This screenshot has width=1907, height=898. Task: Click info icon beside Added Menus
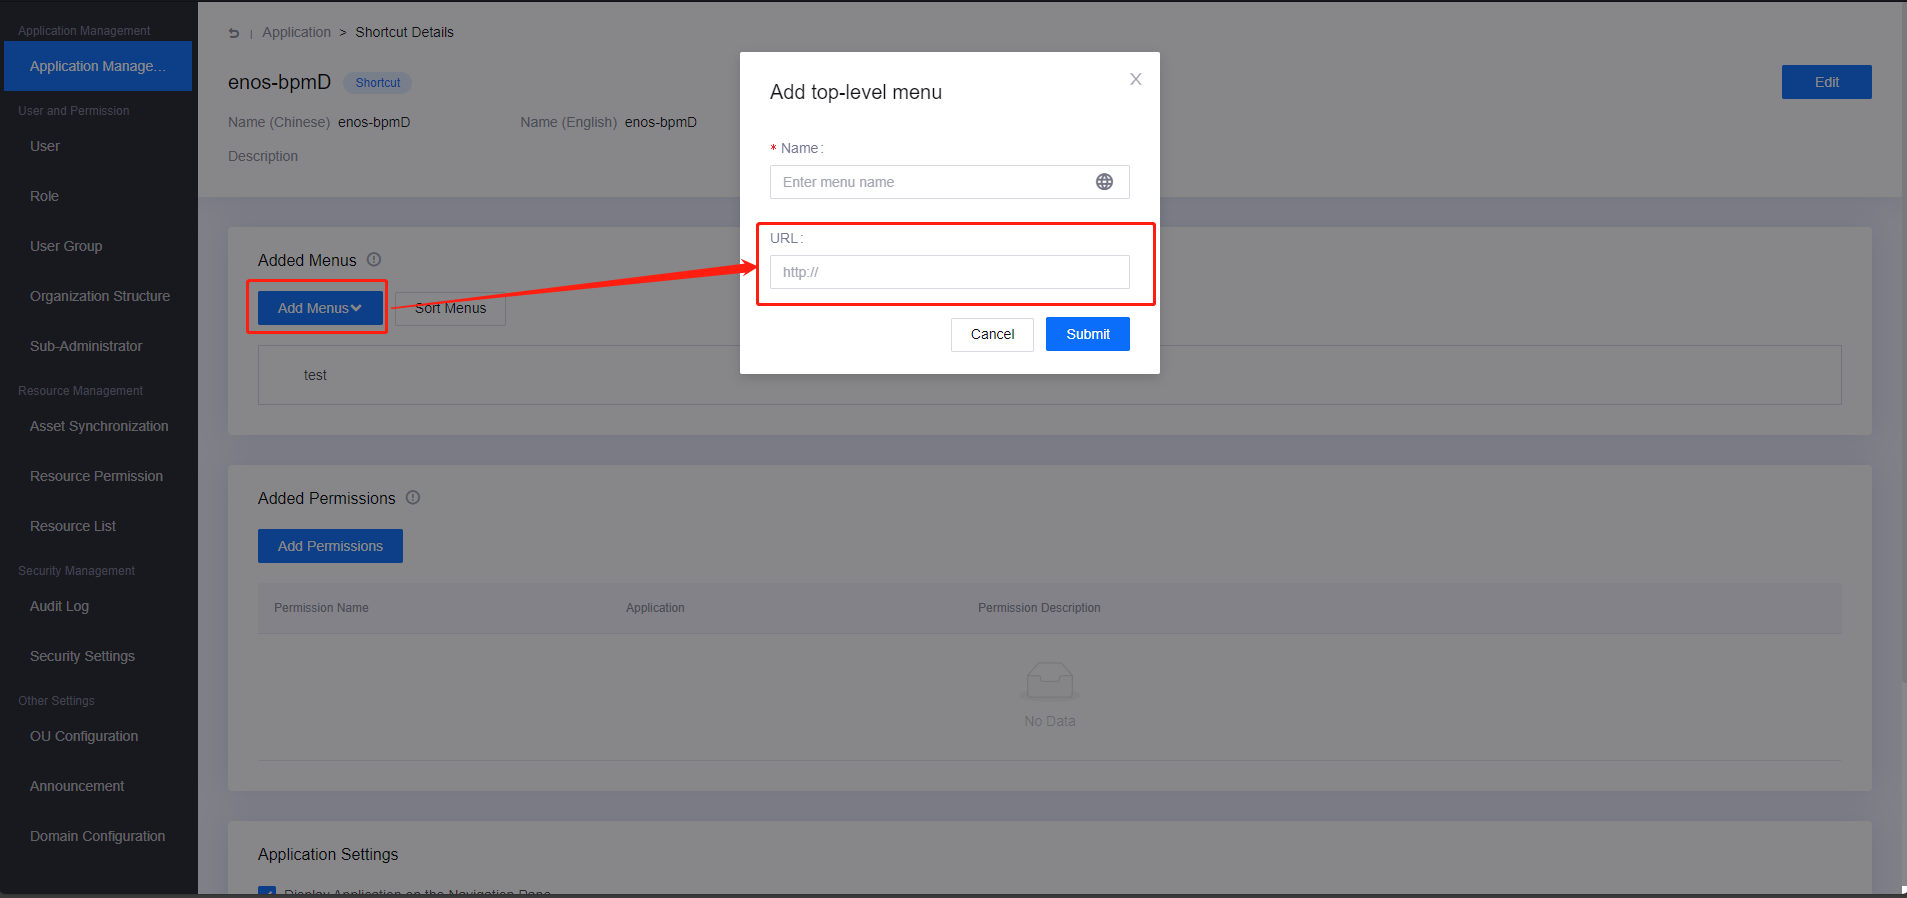[374, 260]
